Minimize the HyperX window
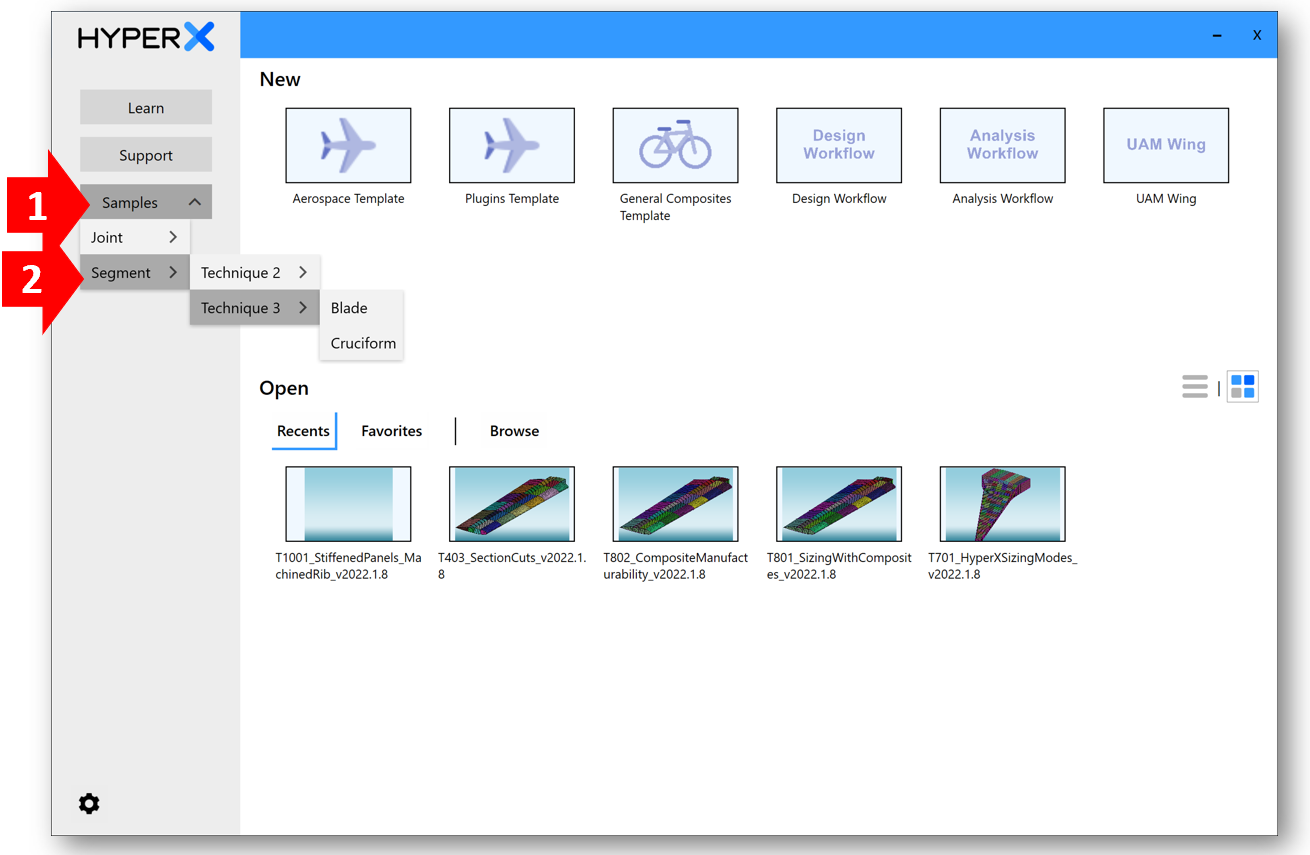The height and width of the screenshot is (855, 1310). click(x=1217, y=35)
